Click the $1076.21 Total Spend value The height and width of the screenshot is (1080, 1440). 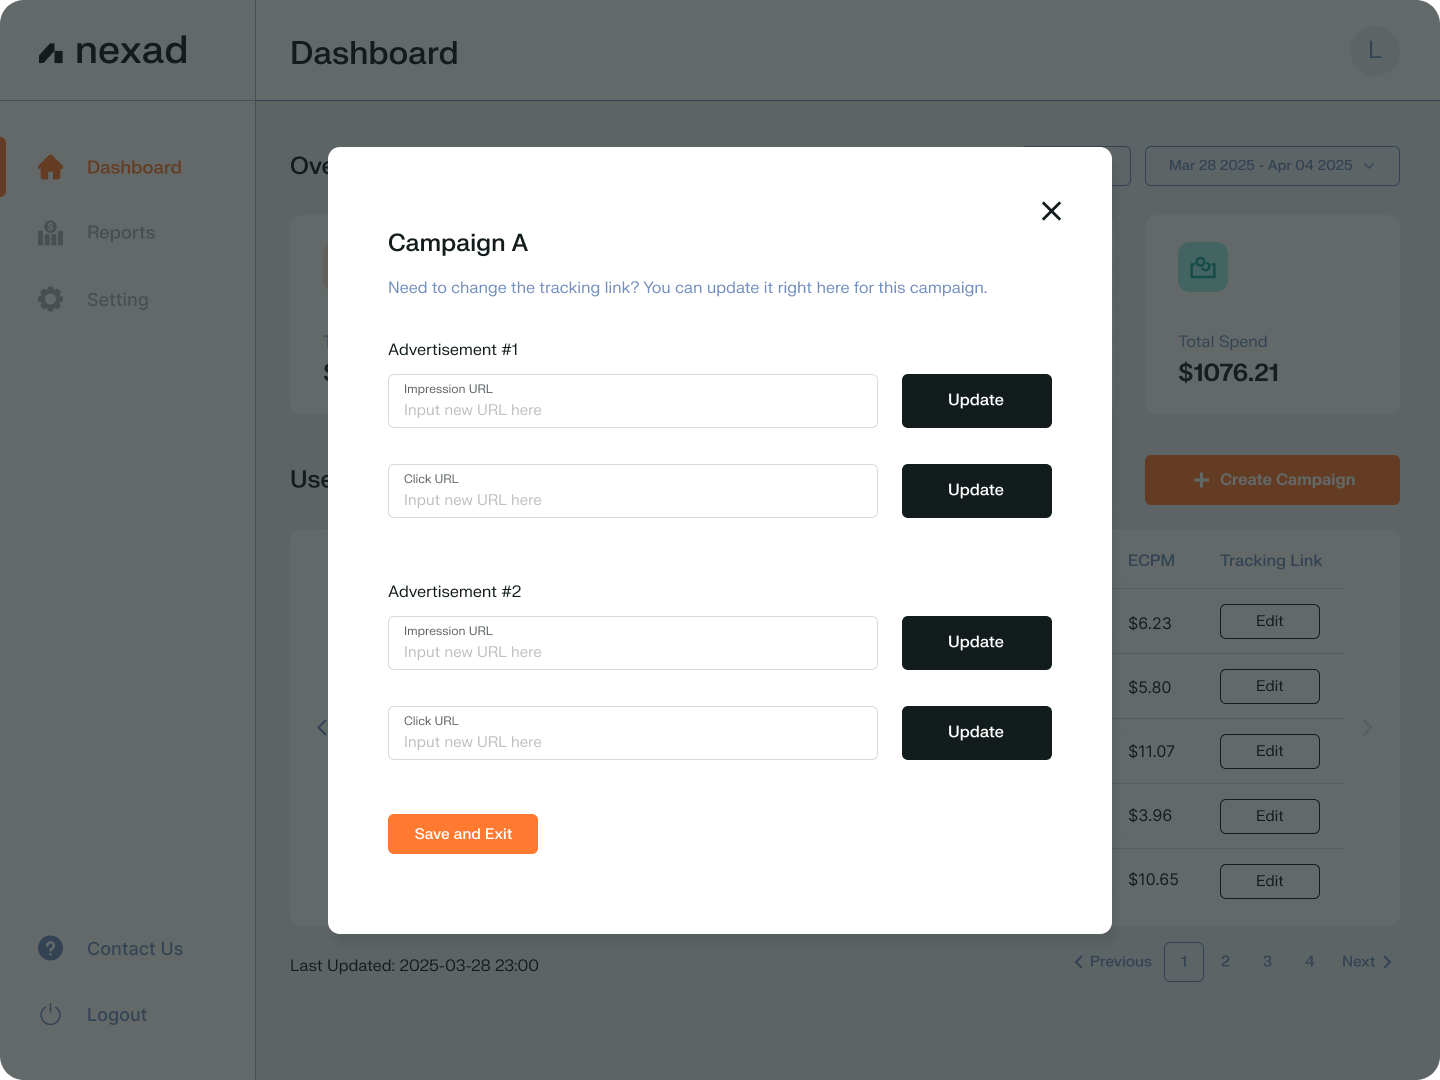[1229, 373]
